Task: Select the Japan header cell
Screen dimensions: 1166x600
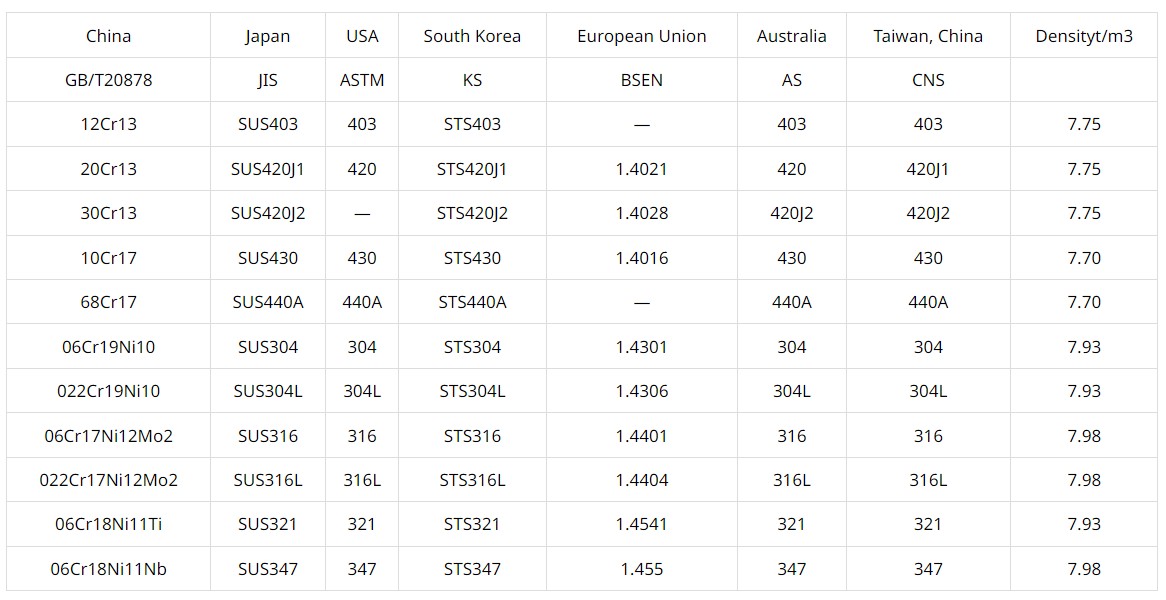Action: tap(267, 36)
